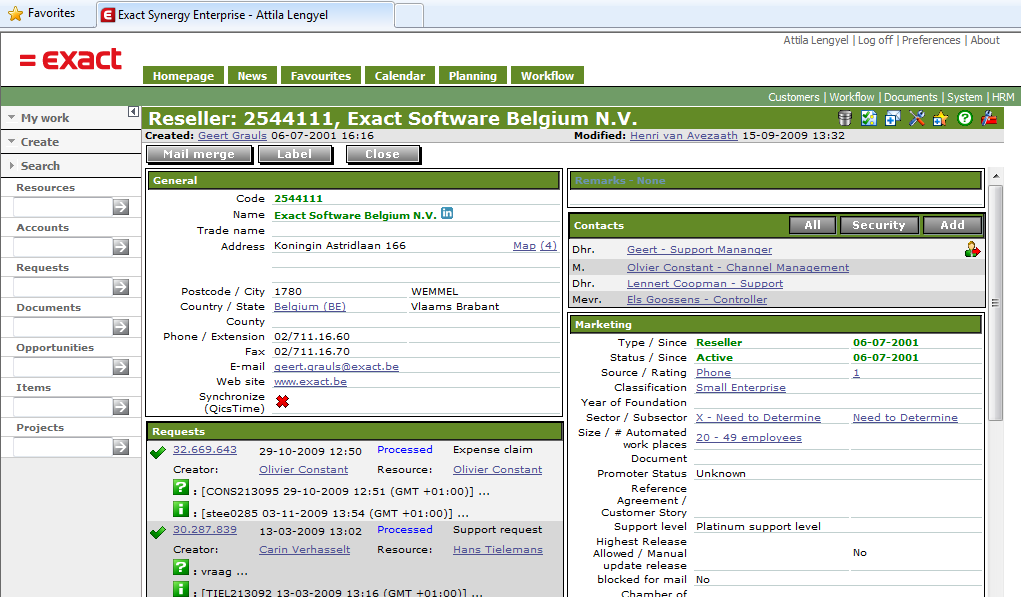
Task: Show All contacts
Action: [812, 225]
